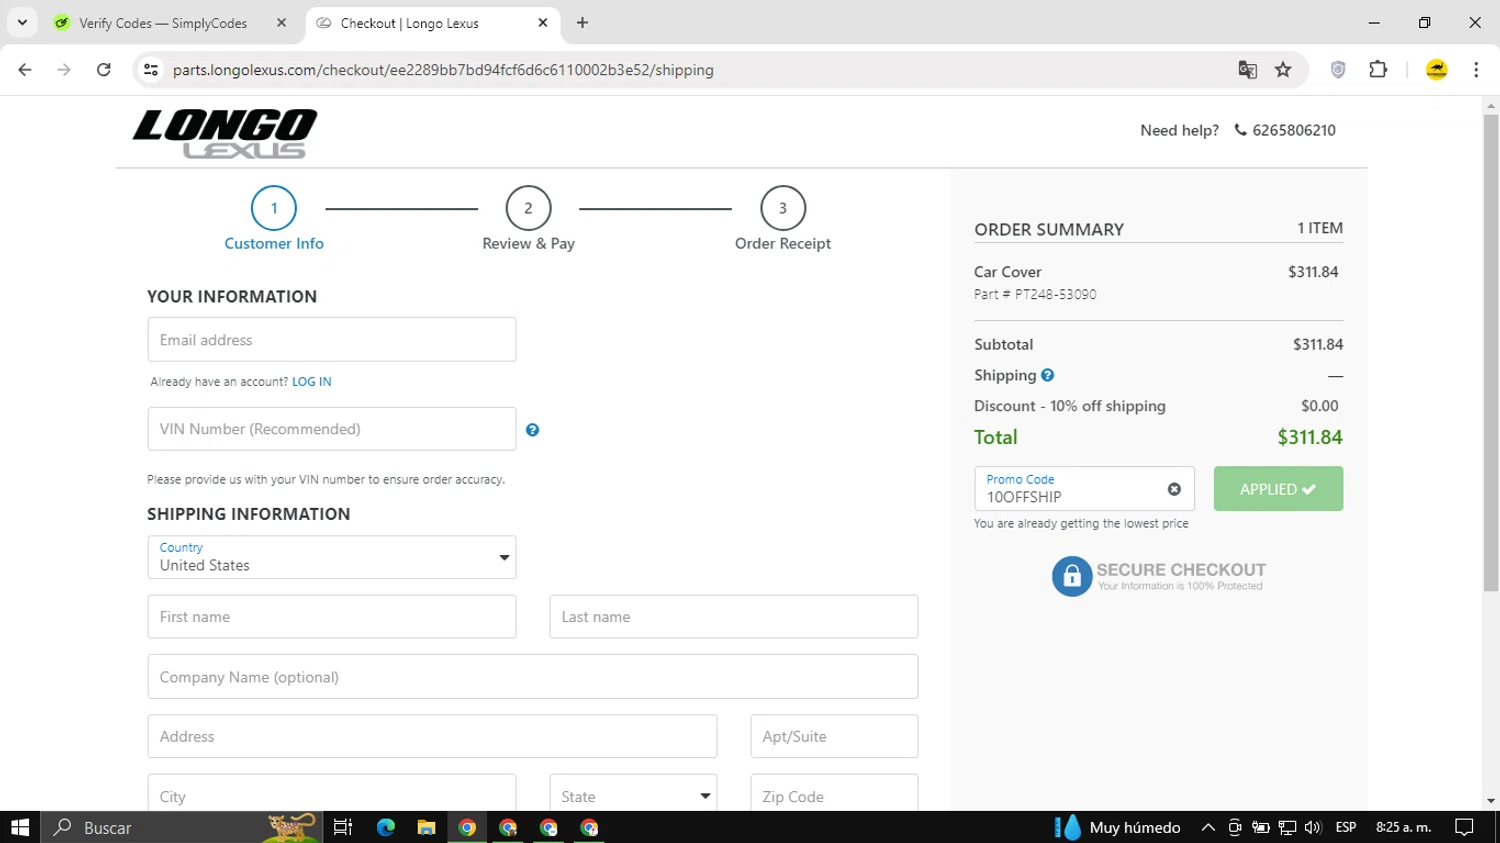Open Task View on the taskbar
Screen dimensions: 1500x843
click(x=343, y=827)
